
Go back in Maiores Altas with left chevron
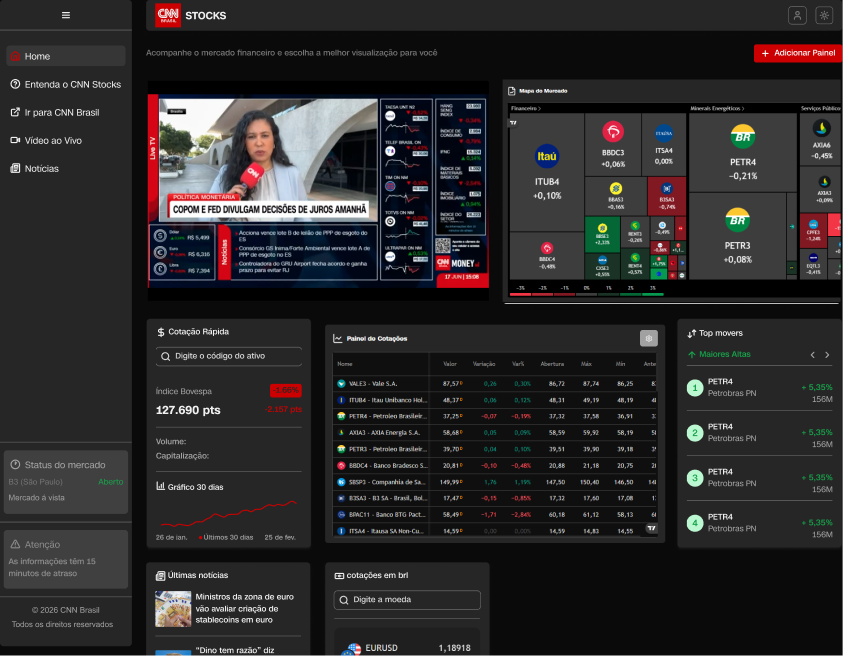coord(812,354)
